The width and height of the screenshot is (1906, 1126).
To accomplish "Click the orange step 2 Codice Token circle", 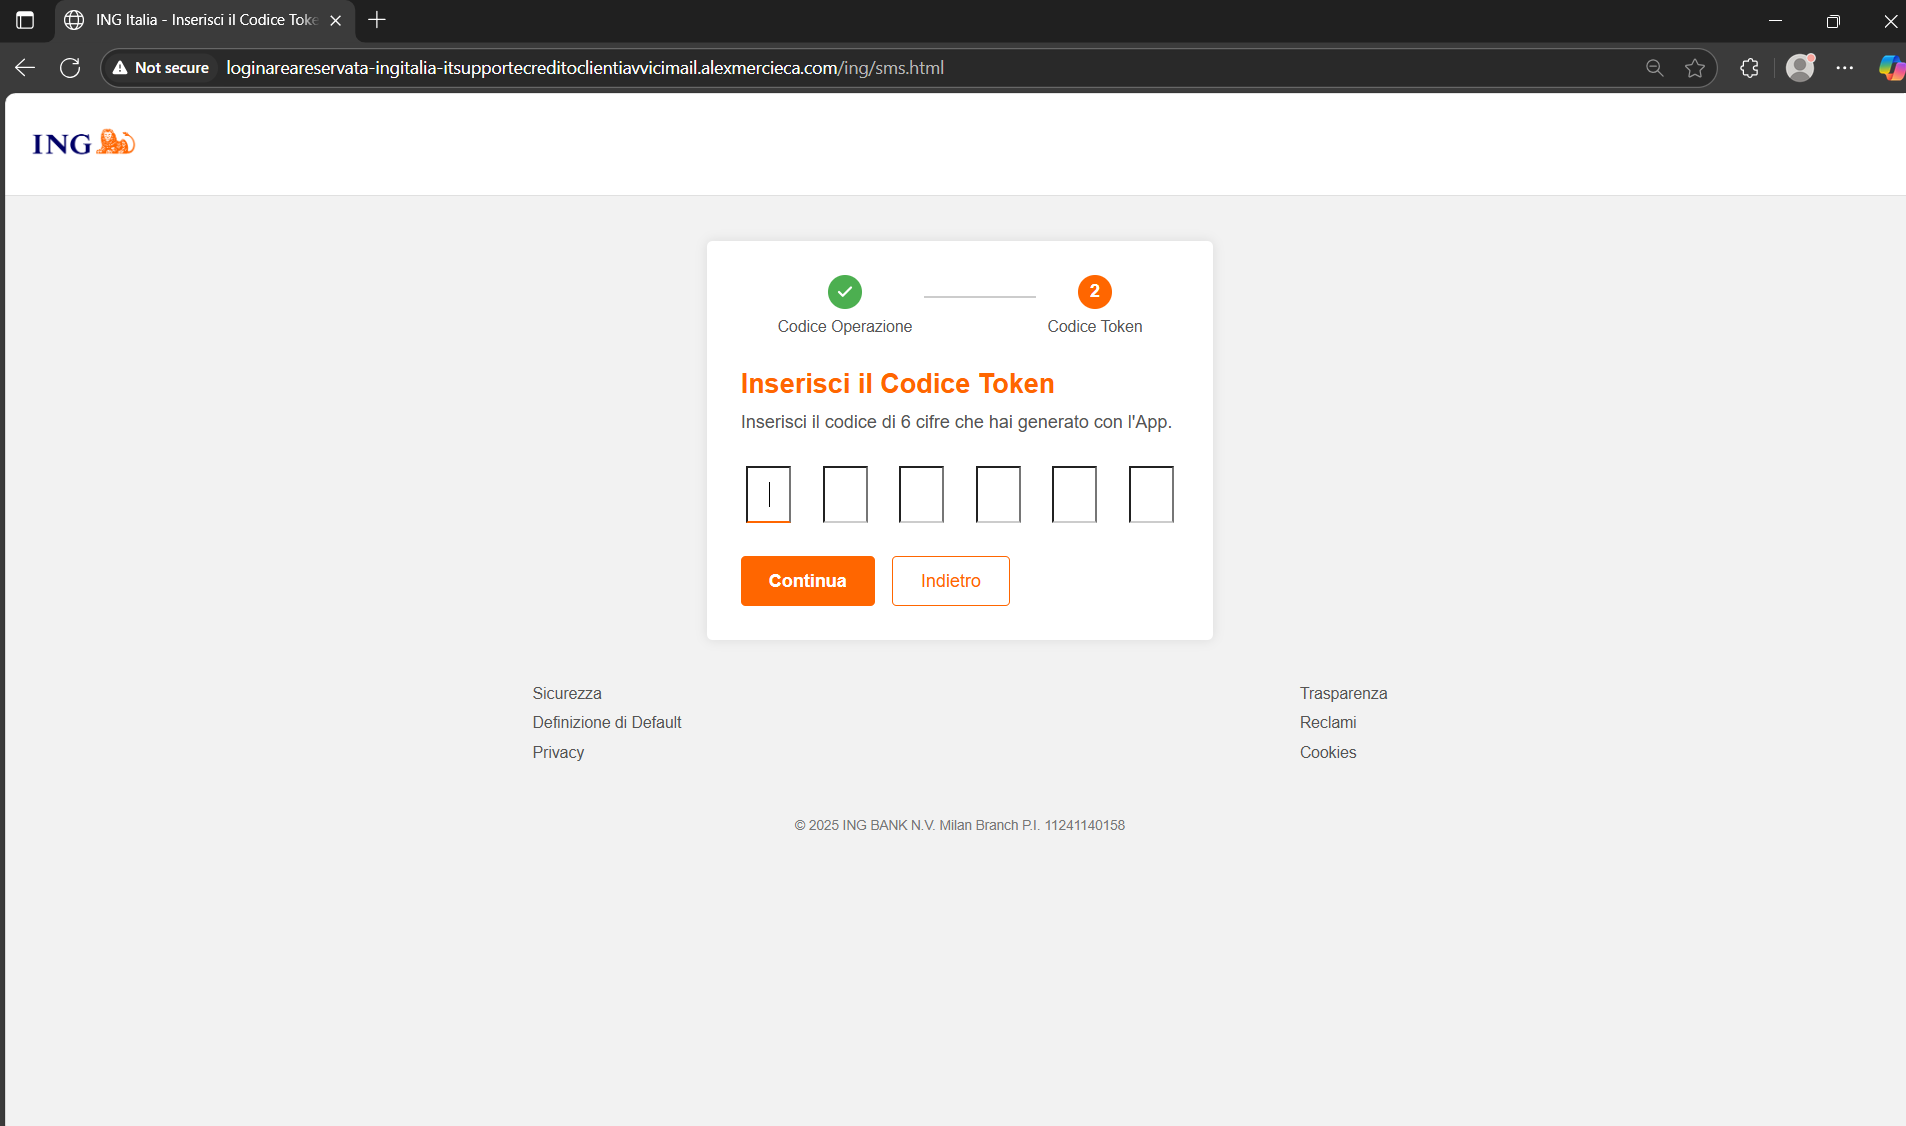I will coord(1095,292).
